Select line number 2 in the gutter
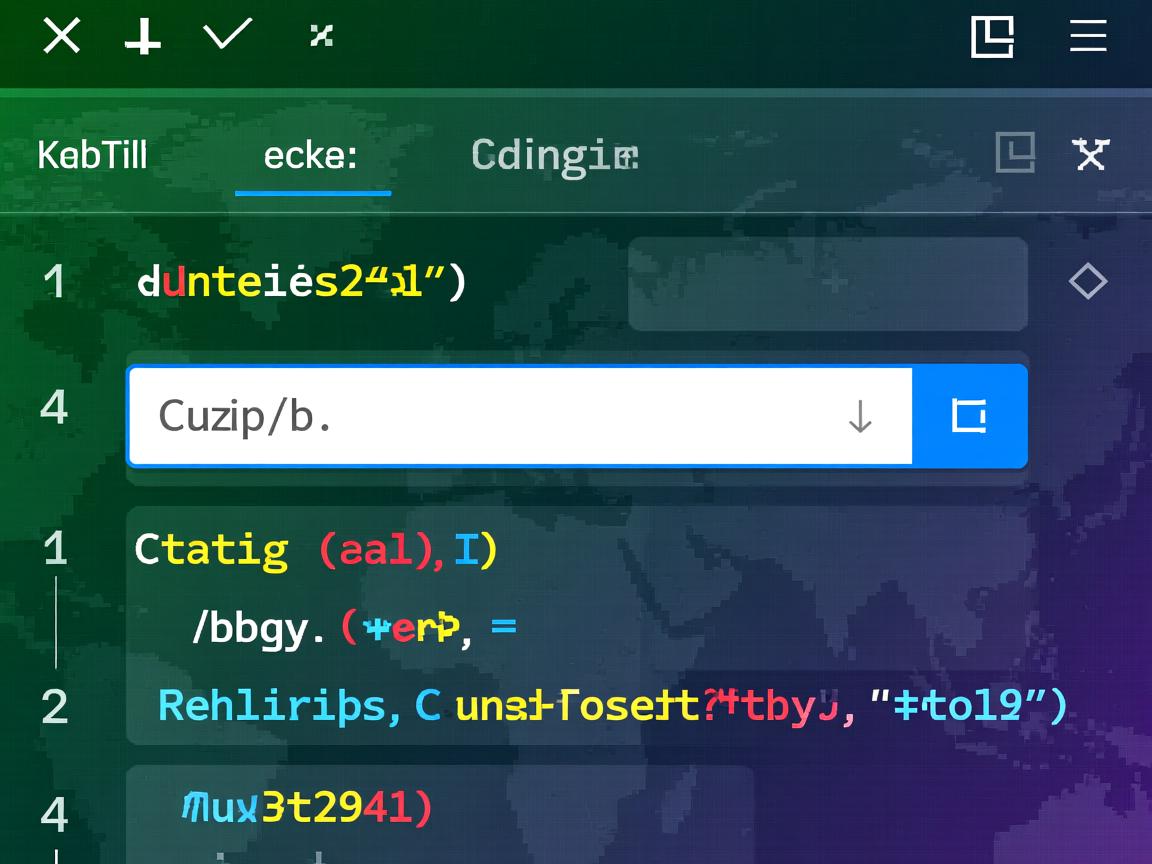Screen dimensions: 1152x864 point(55,707)
